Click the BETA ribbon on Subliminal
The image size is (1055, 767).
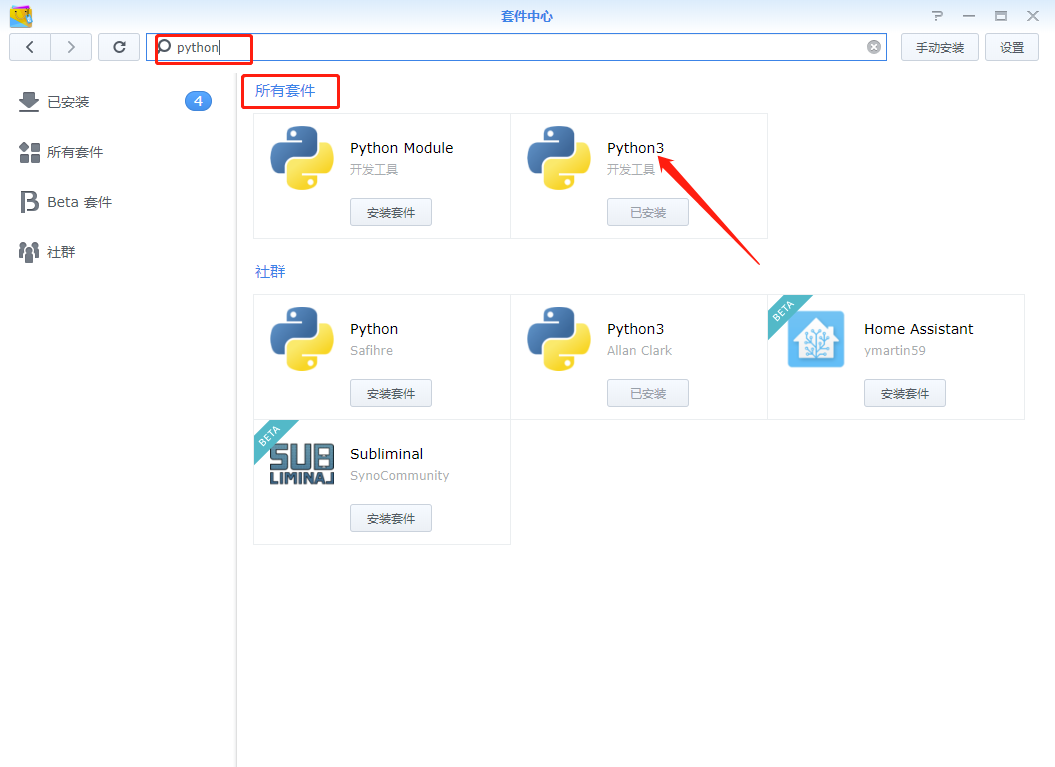click(270, 436)
